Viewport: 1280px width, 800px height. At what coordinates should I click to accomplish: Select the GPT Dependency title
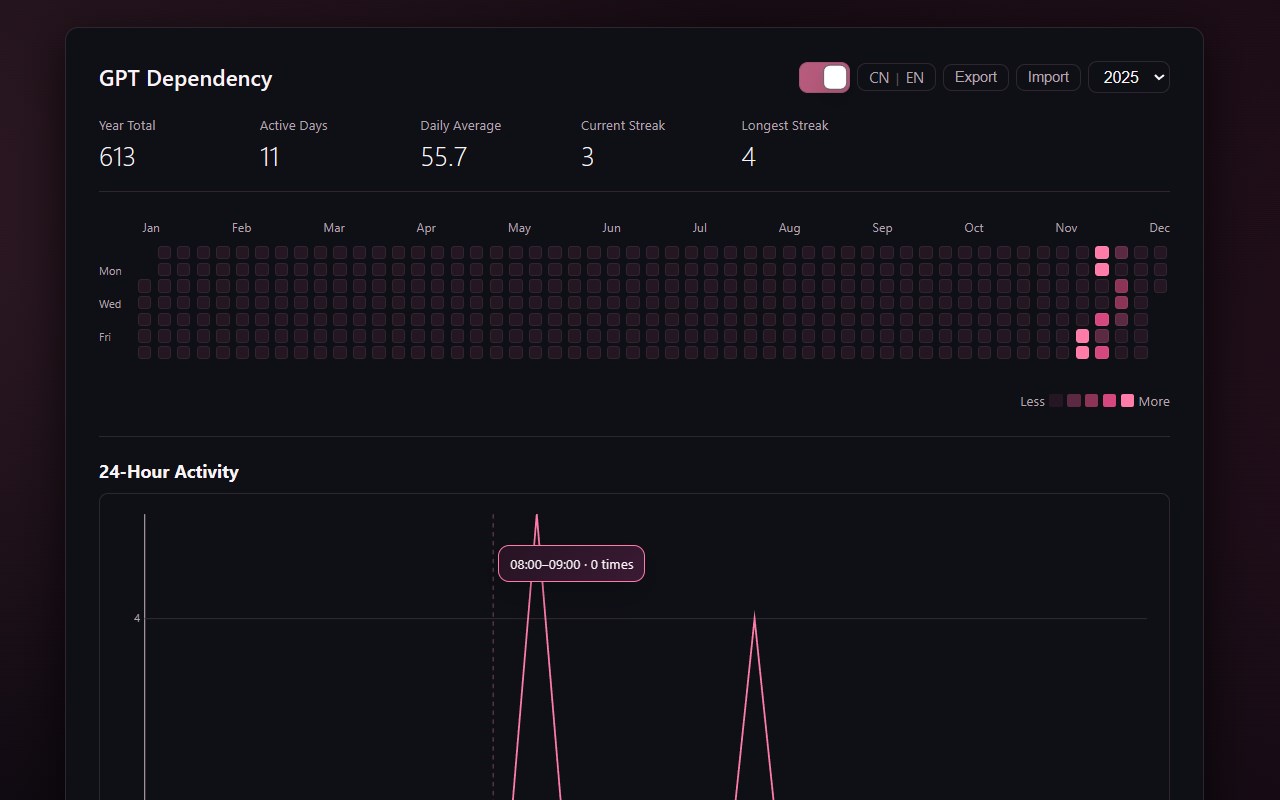tap(185, 78)
